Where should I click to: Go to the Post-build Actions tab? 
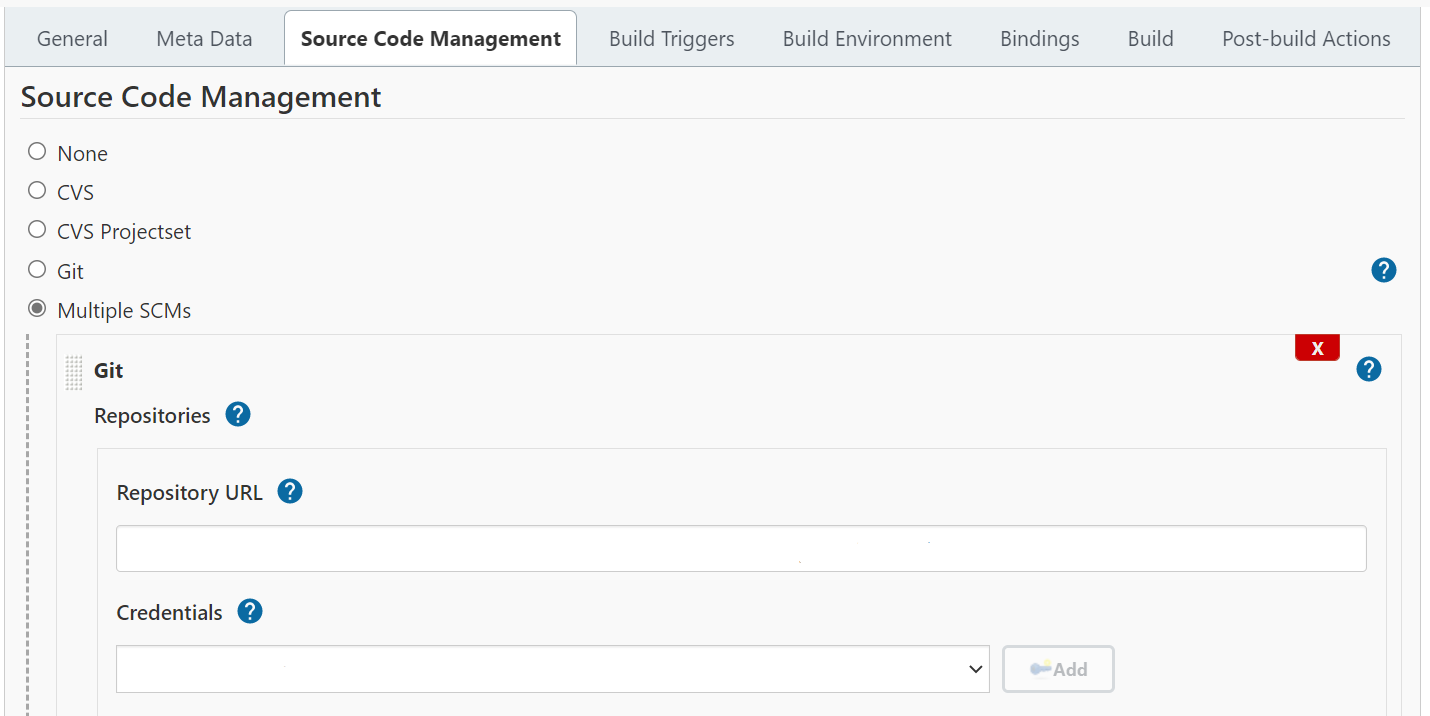1305,39
